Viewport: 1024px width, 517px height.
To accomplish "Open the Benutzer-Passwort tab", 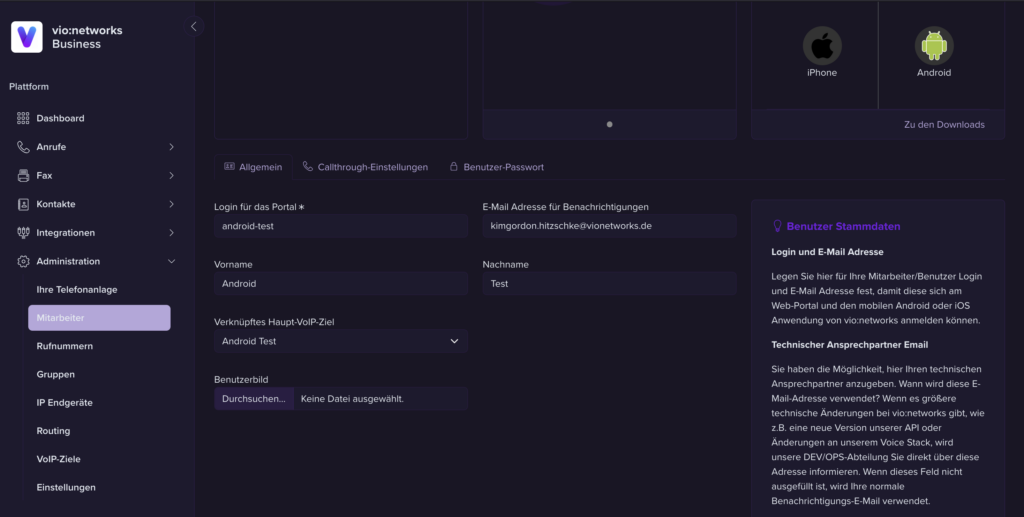I will [x=496, y=167].
